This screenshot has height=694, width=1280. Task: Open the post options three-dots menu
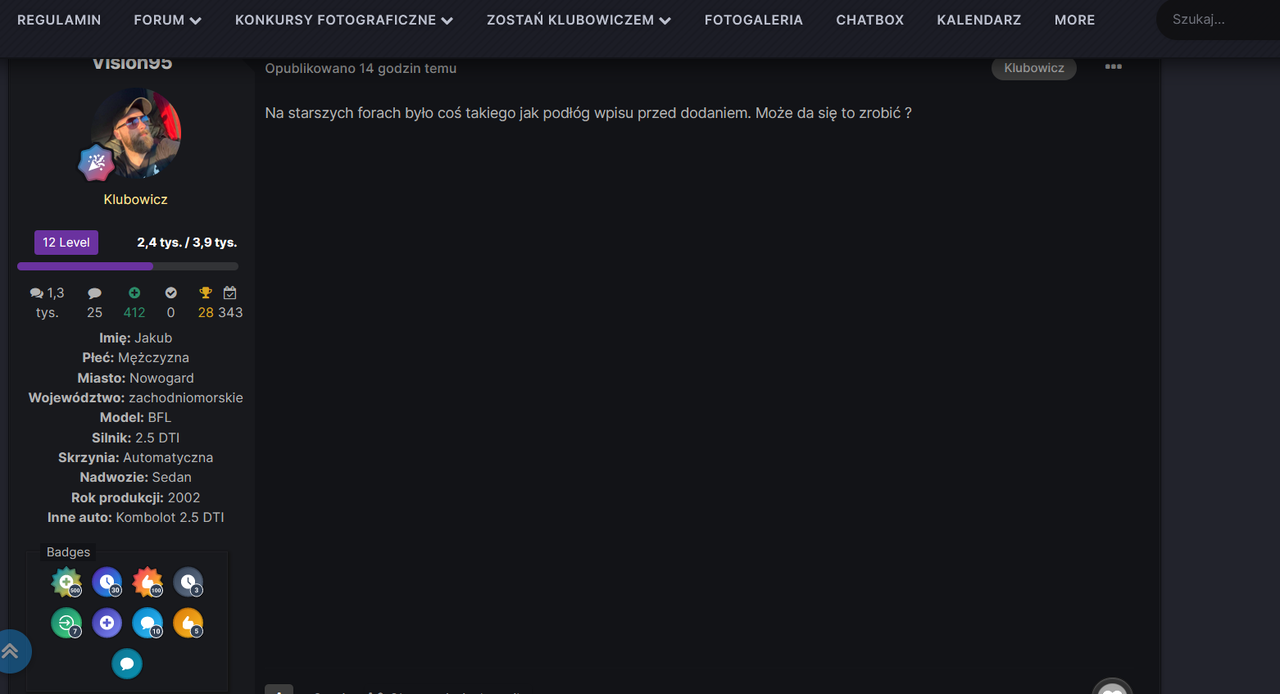point(1113,67)
